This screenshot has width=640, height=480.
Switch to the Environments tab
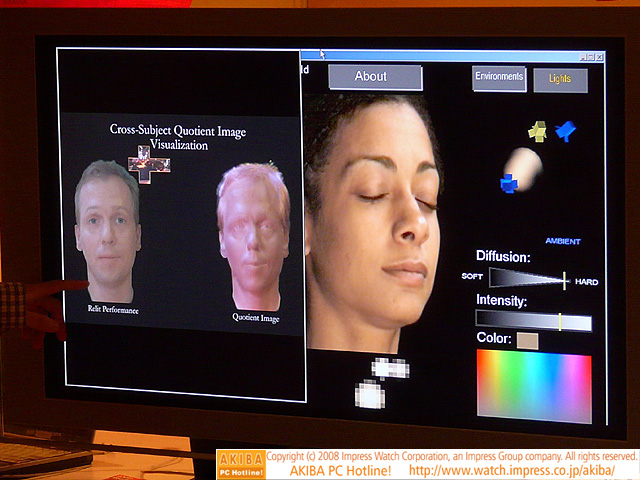point(499,78)
